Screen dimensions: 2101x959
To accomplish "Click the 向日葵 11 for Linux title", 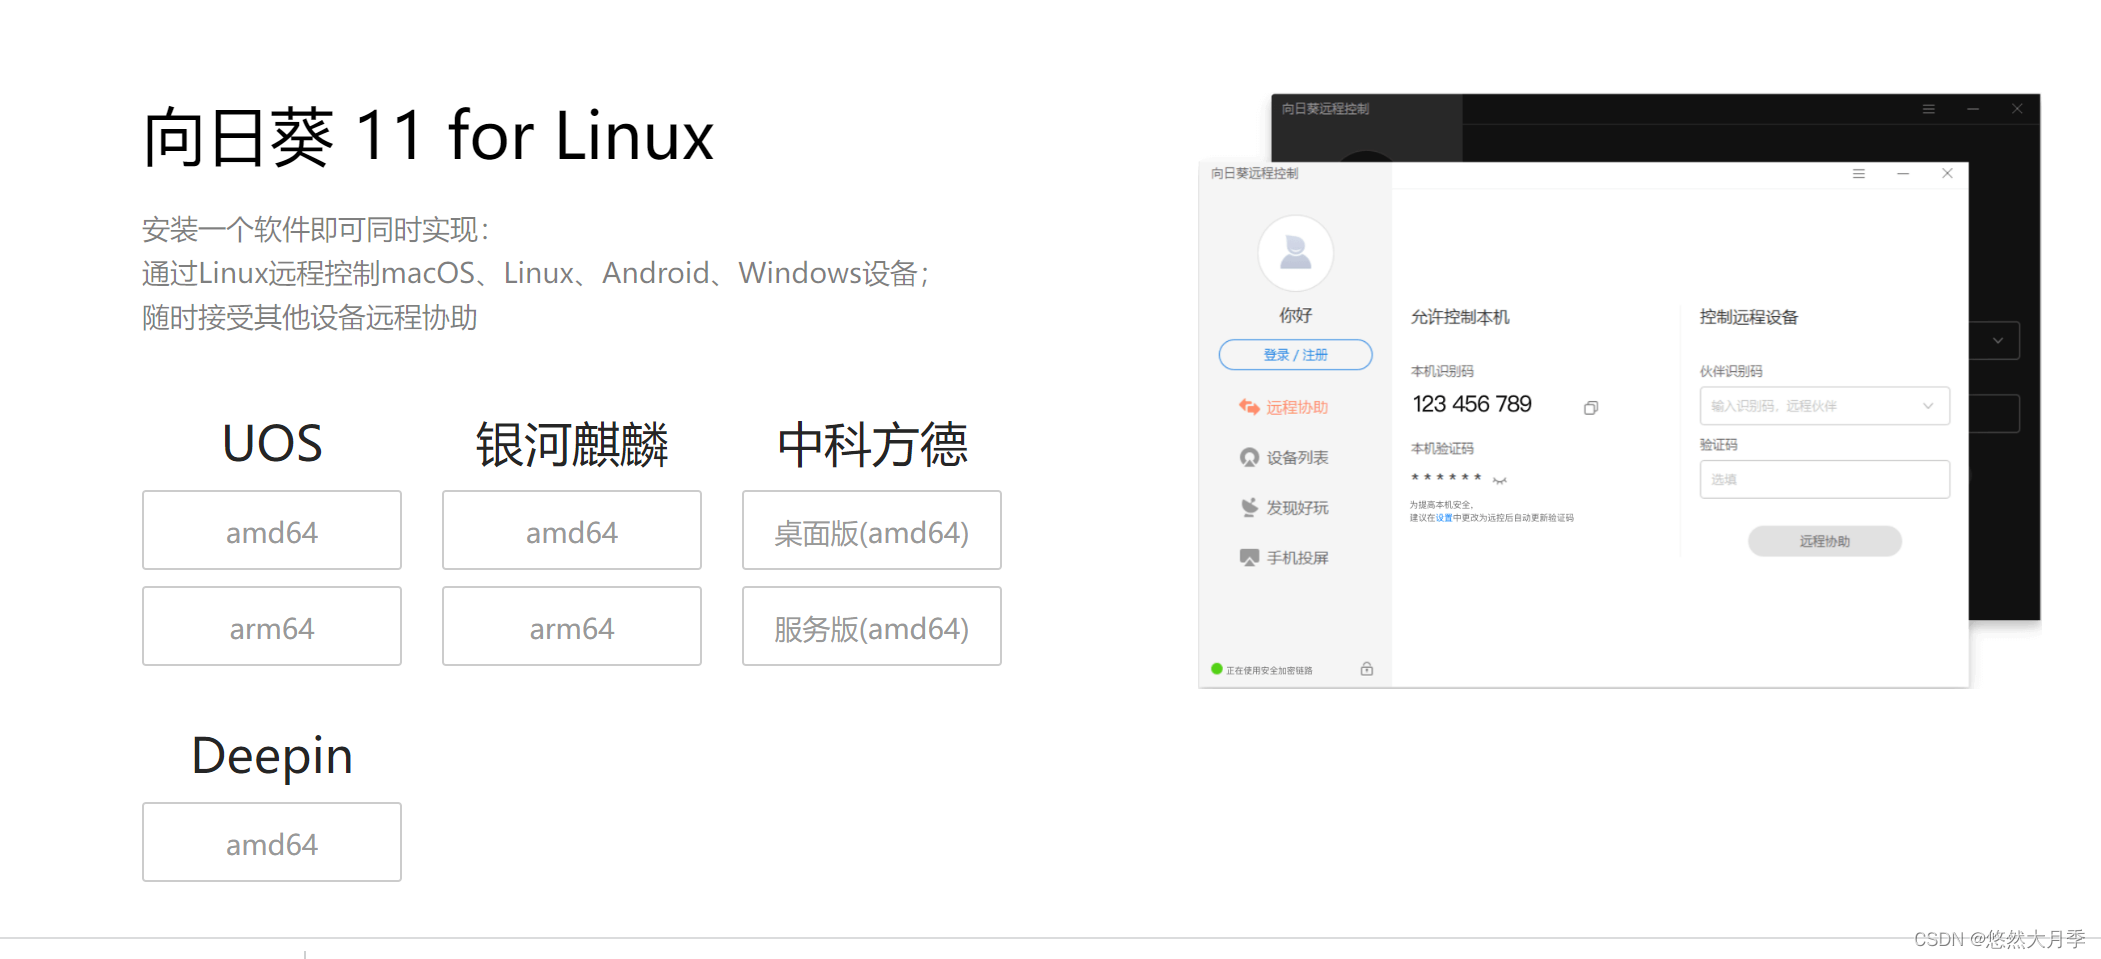I will click(x=428, y=136).
